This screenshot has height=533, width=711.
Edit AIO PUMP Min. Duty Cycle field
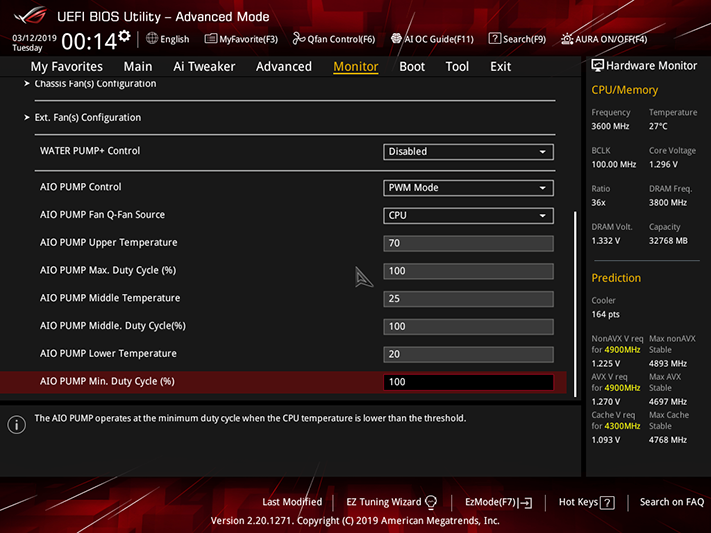[468, 382]
